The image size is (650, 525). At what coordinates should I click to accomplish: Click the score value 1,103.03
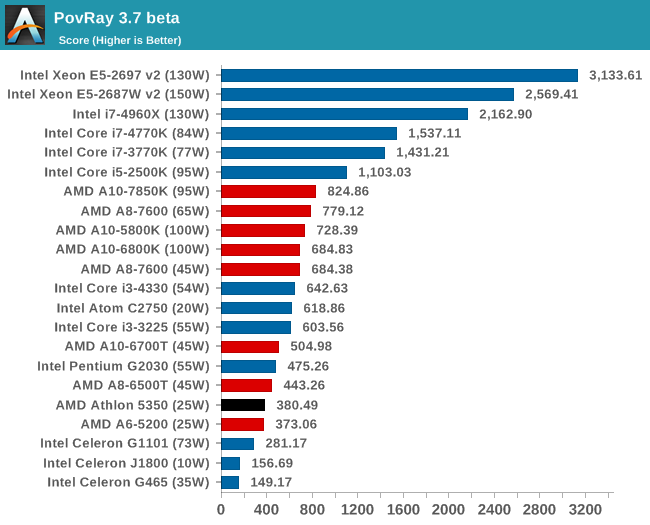pos(385,172)
